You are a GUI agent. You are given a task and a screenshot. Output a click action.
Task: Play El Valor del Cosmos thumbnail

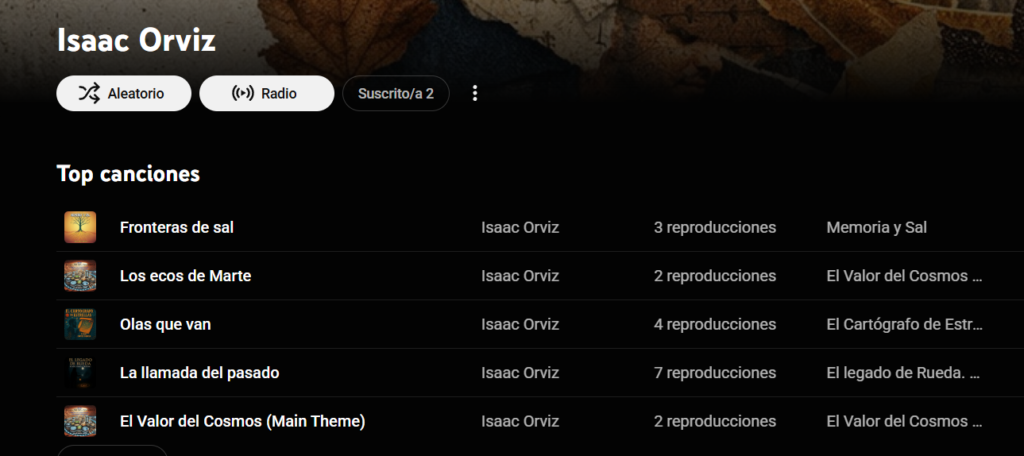80,421
